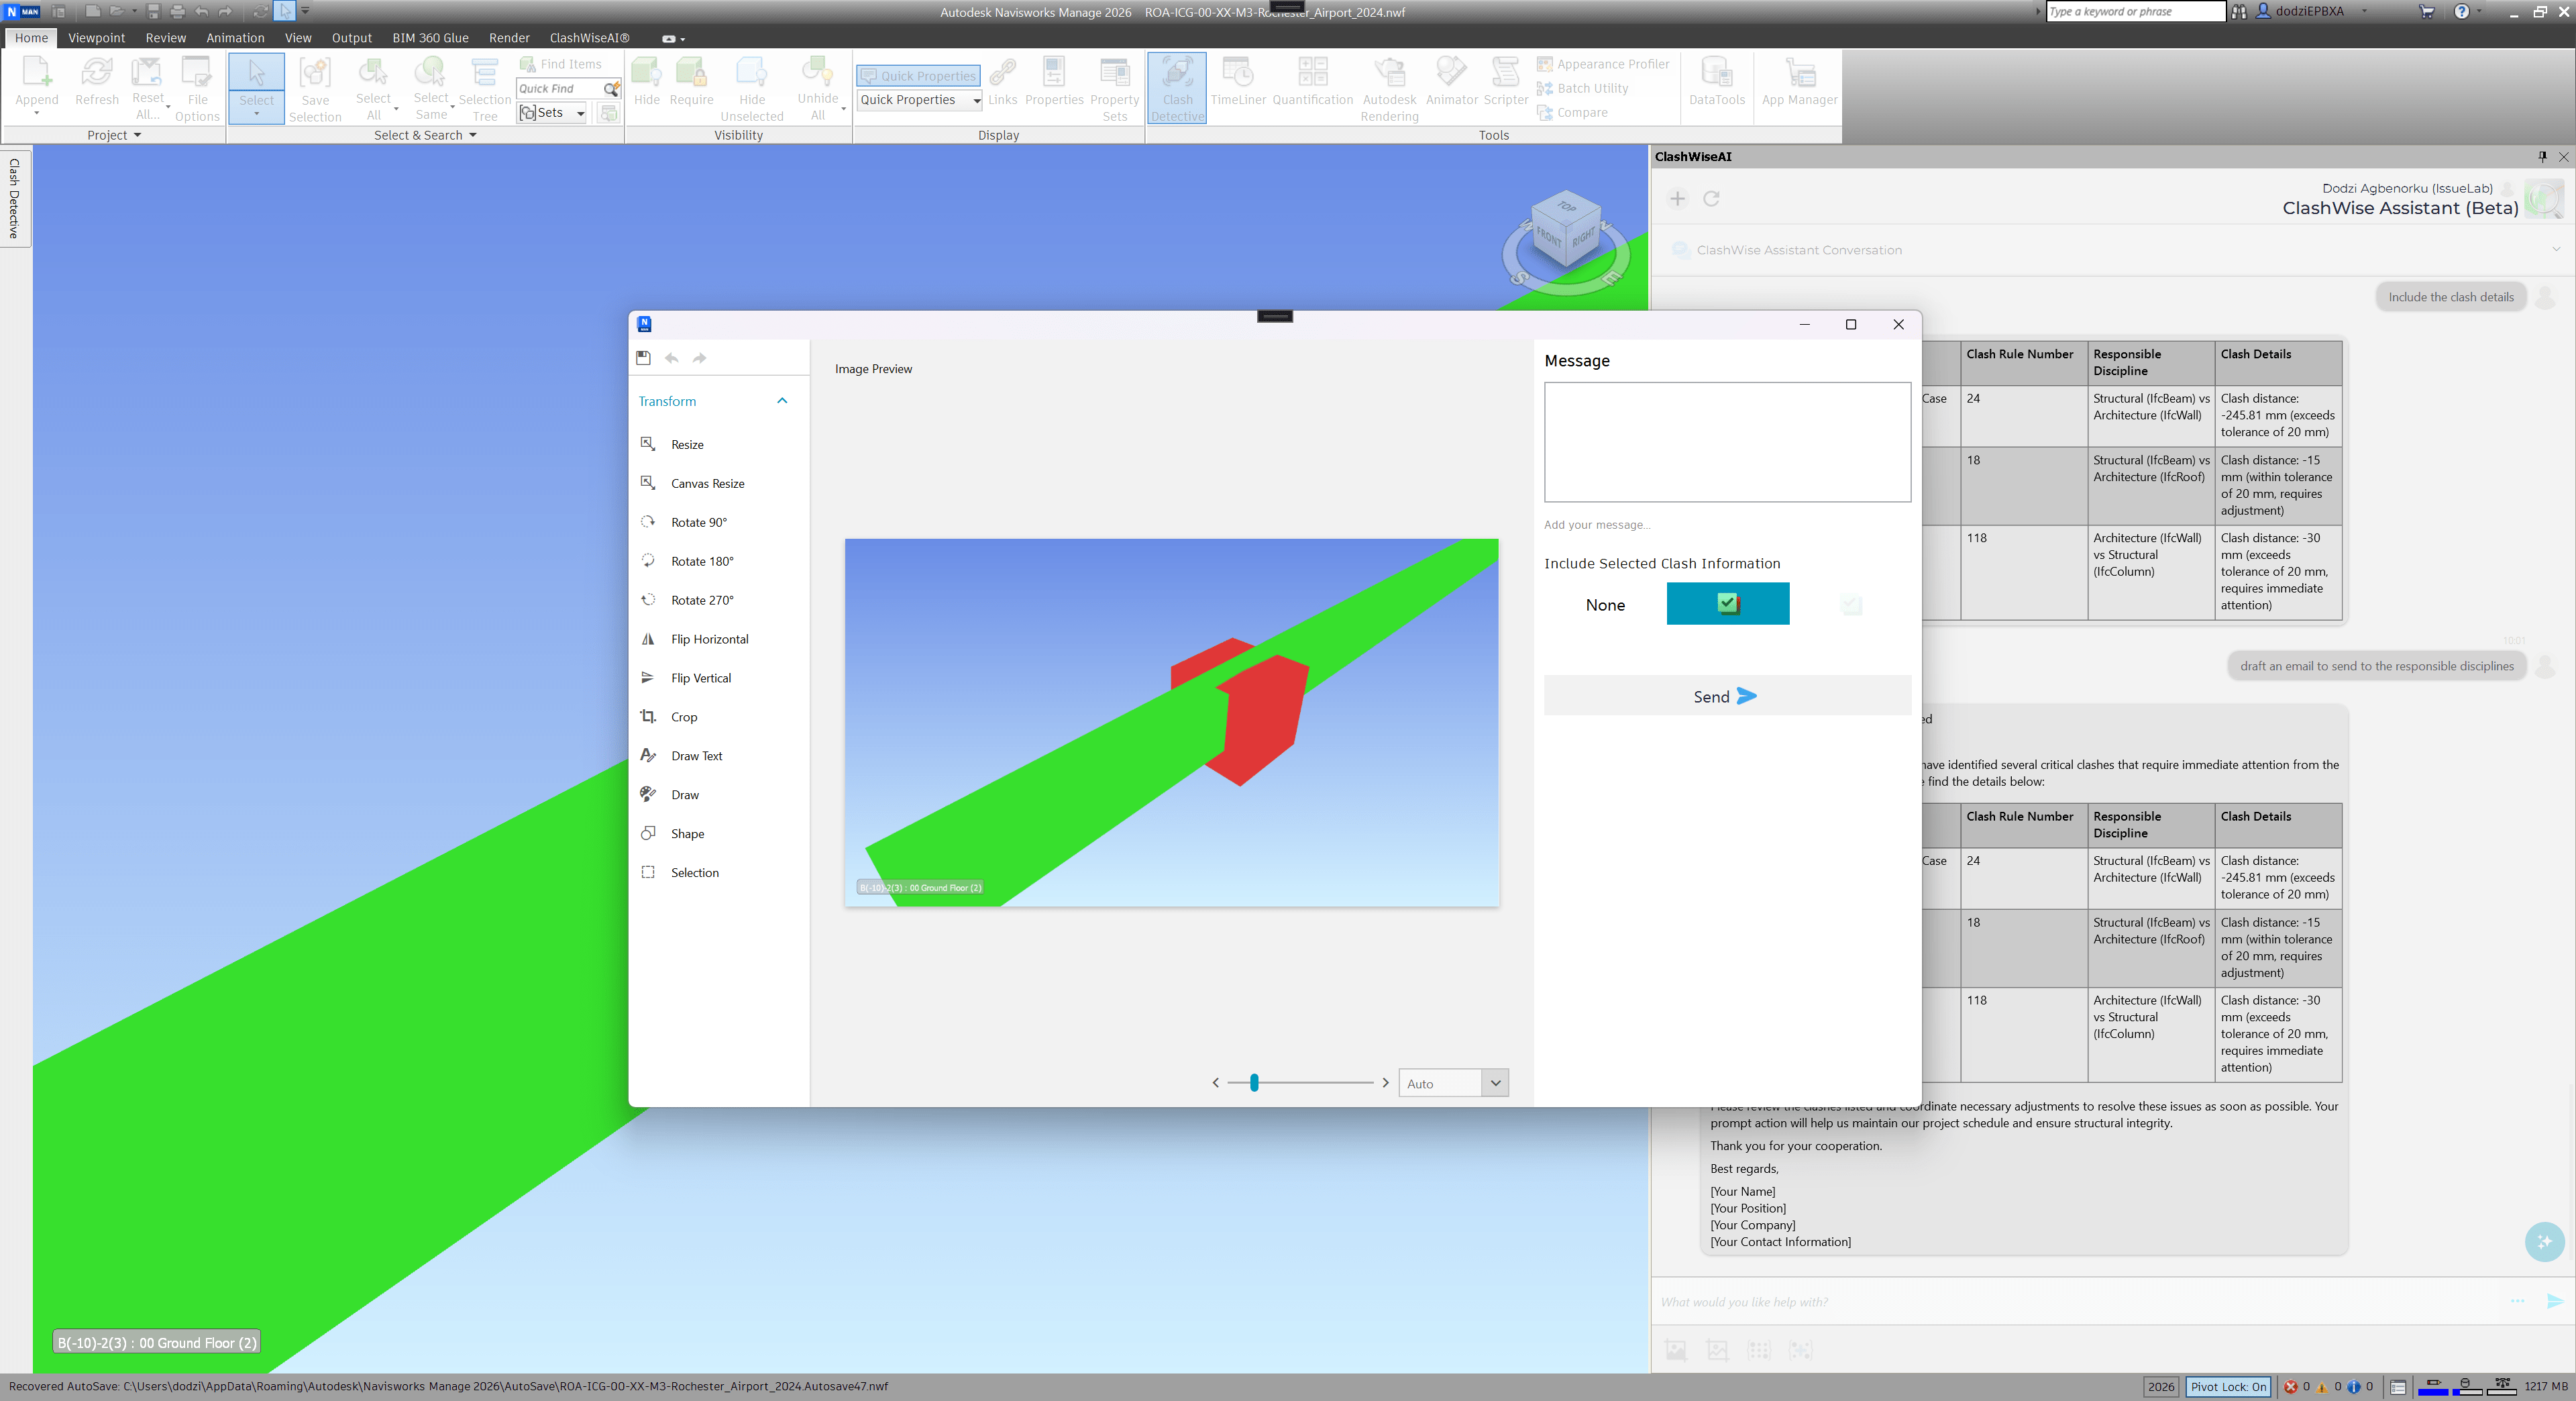Viewport: 2576px width, 1401px height.
Task: Click Rotate 90° option
Action: click(x=698, y=522)
